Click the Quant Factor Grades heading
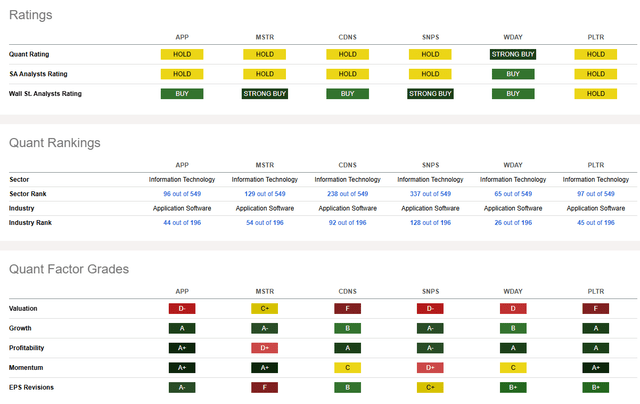640x404 pixels. pos(69,269)
